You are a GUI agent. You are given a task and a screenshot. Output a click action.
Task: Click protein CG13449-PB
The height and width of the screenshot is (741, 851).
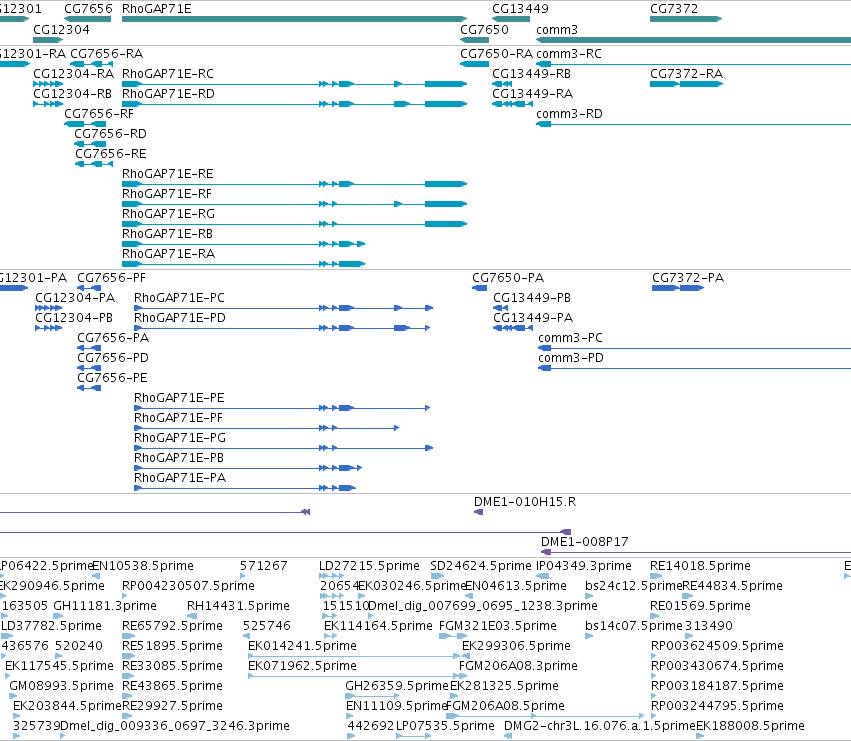500,308
